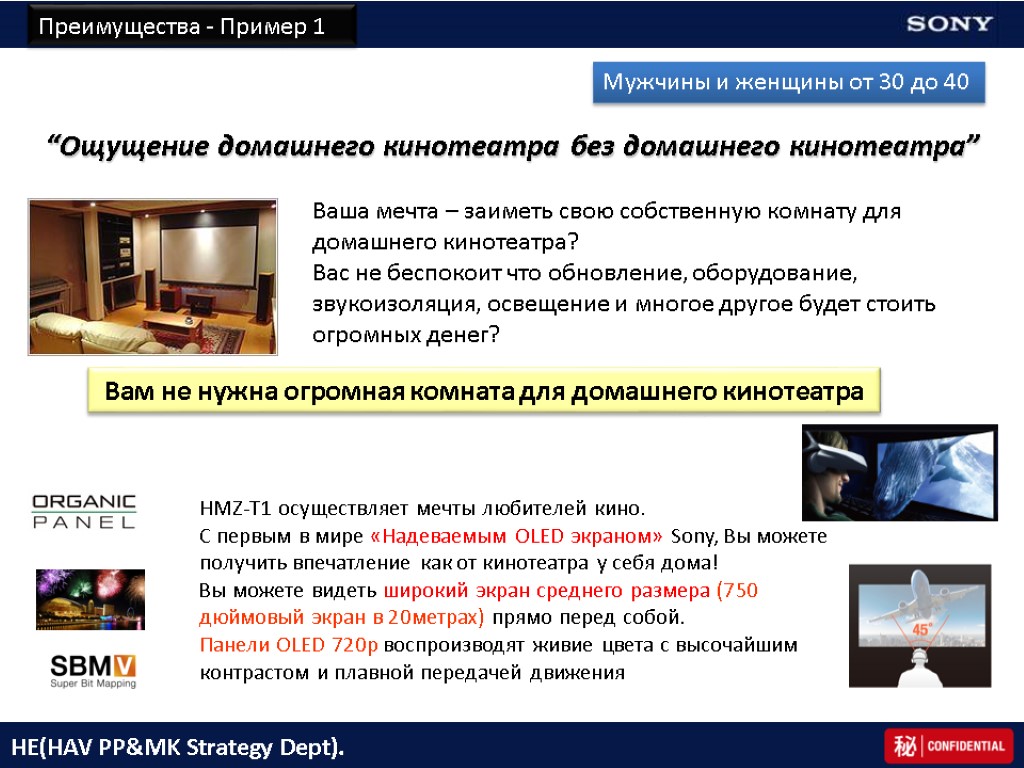Click the SONY logo in the header
The image size is (1024, 768).
point(949,24)
